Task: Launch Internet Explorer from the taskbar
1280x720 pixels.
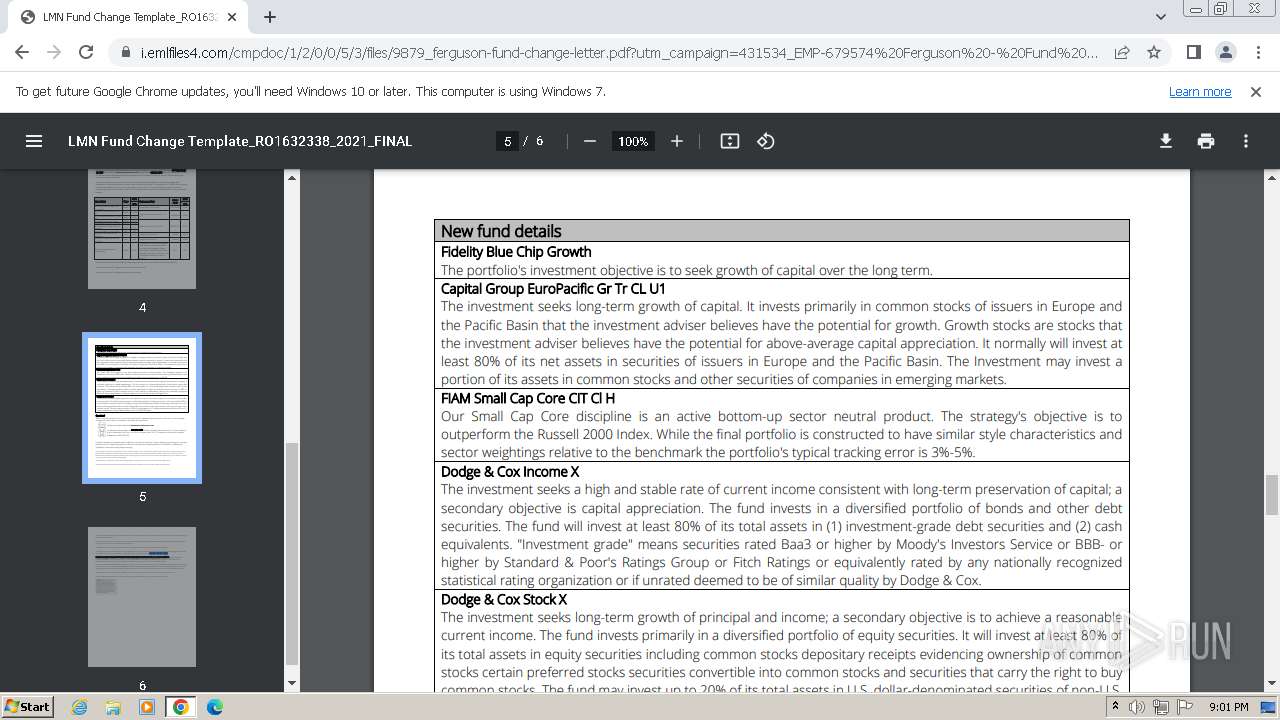Action: 80,707
